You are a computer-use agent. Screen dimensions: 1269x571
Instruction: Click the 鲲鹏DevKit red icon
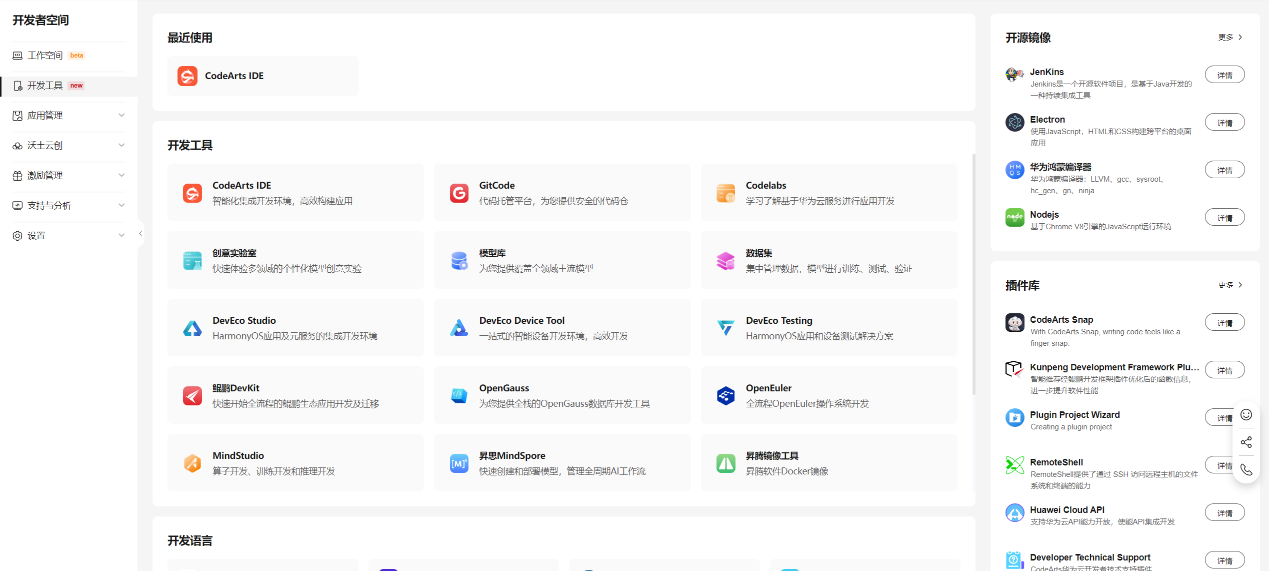pos(193,395)
